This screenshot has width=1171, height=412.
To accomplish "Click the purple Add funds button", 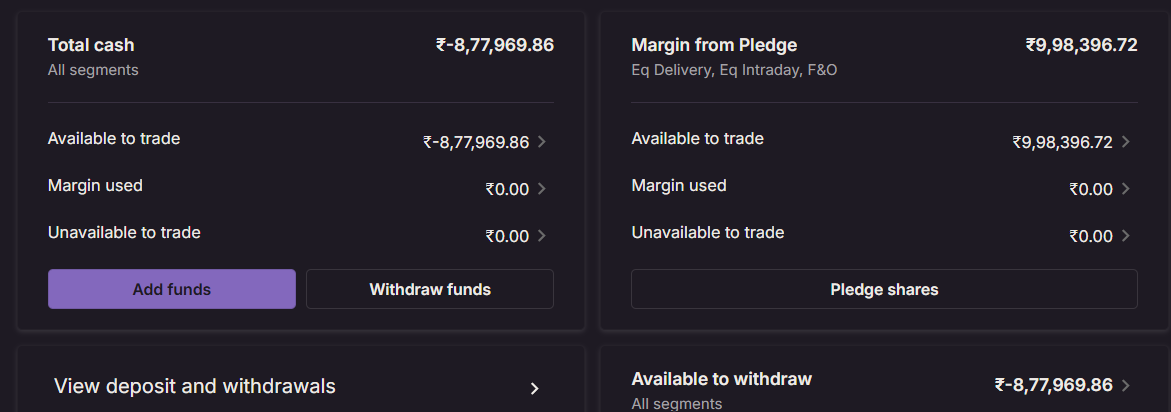I will click(171, 289).
